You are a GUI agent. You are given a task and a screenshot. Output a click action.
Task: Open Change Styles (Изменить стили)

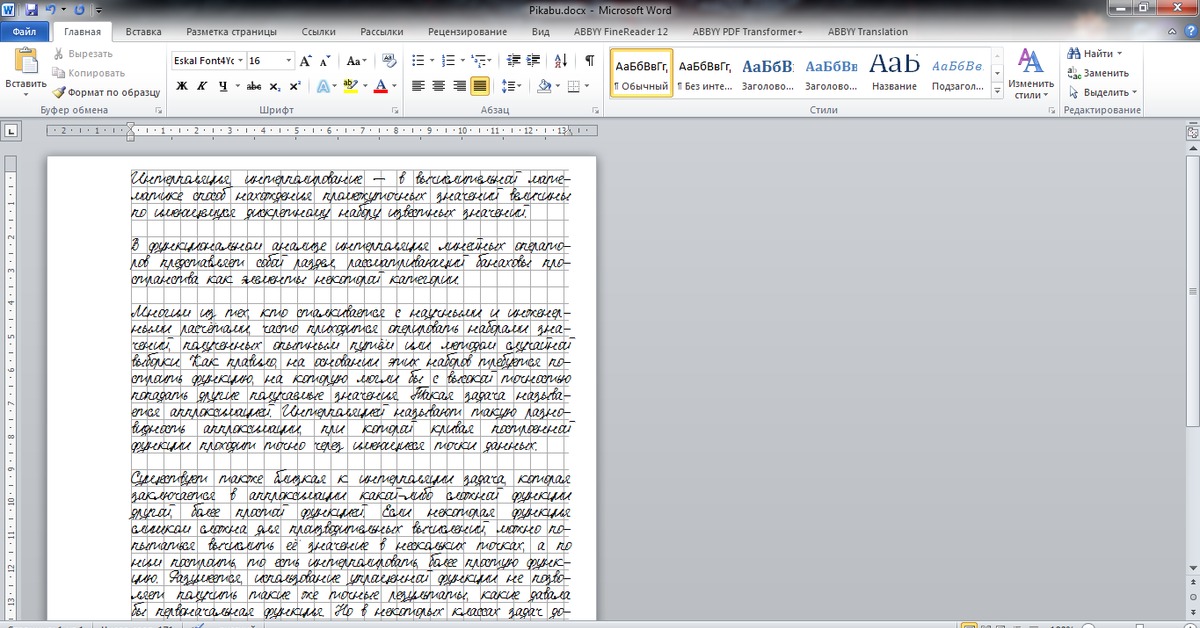tap(1030, 73)
